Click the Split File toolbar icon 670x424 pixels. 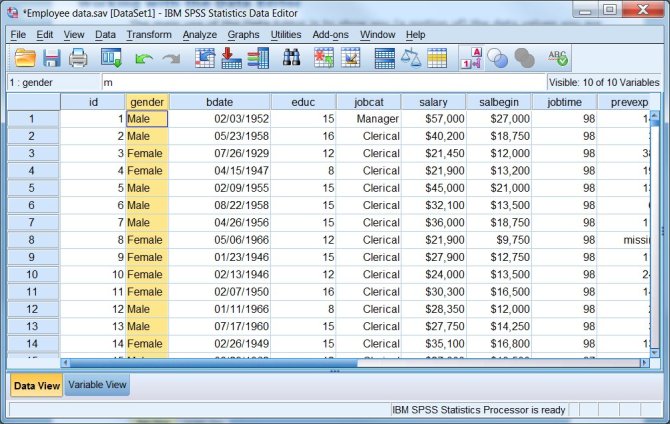click(x=385, y=58)
